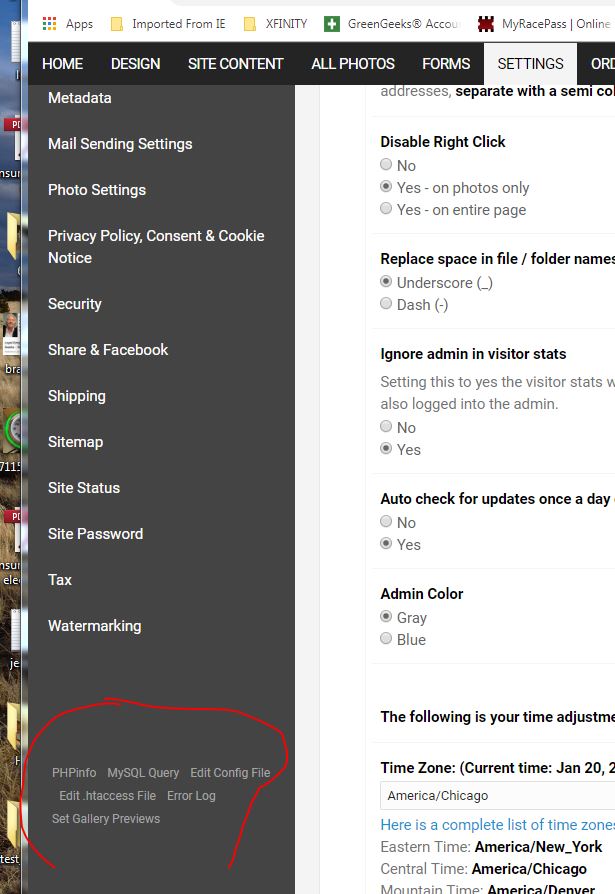Open the ALL PHOTOS tab
This screenshot has height=894, width=615.
(x=353, y=64)
